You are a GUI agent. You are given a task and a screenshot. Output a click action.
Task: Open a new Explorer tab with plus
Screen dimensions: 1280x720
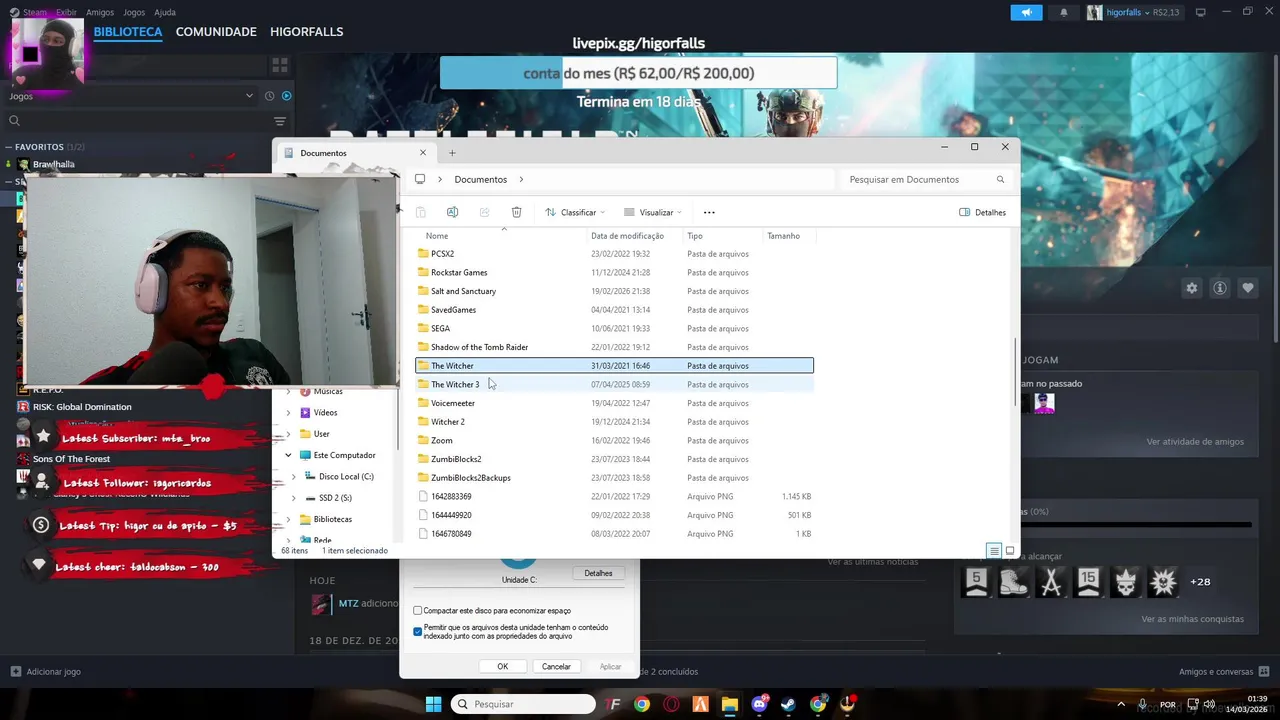(x=452, y=153)
